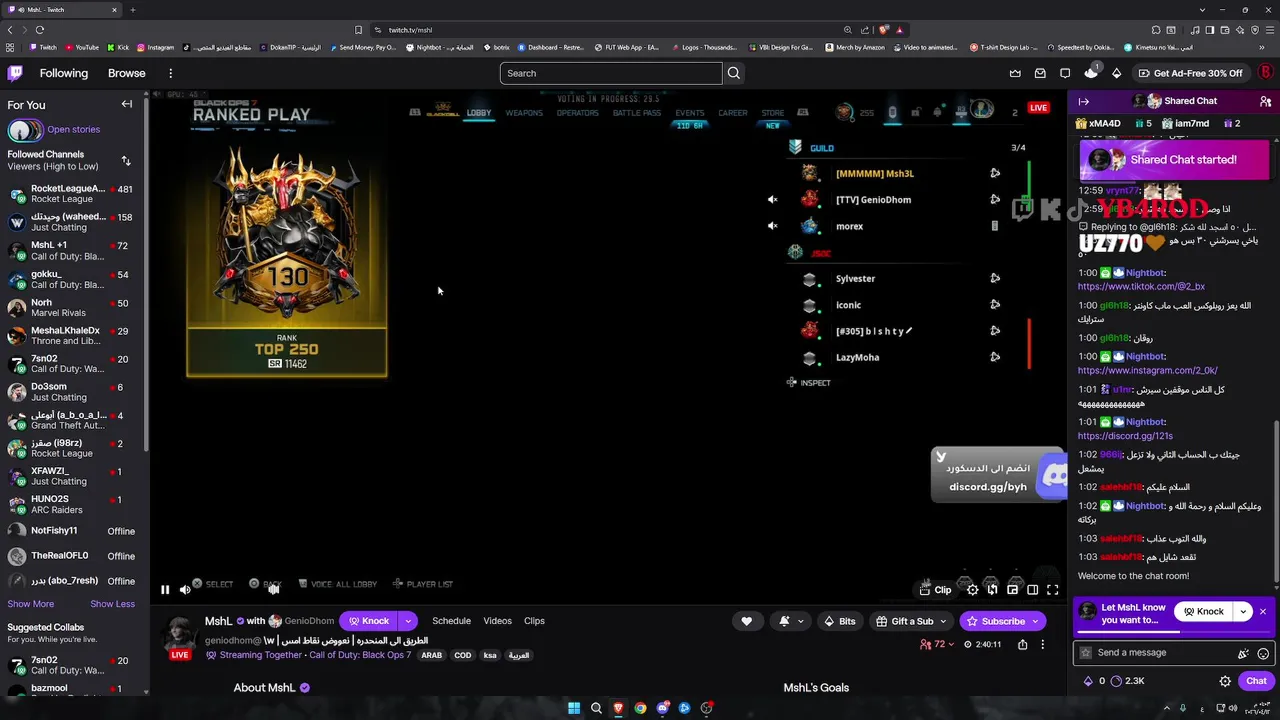This screenshot has width=1280, height=720.
Task: Click the Twitch Search box
Action: coord(611,73)
